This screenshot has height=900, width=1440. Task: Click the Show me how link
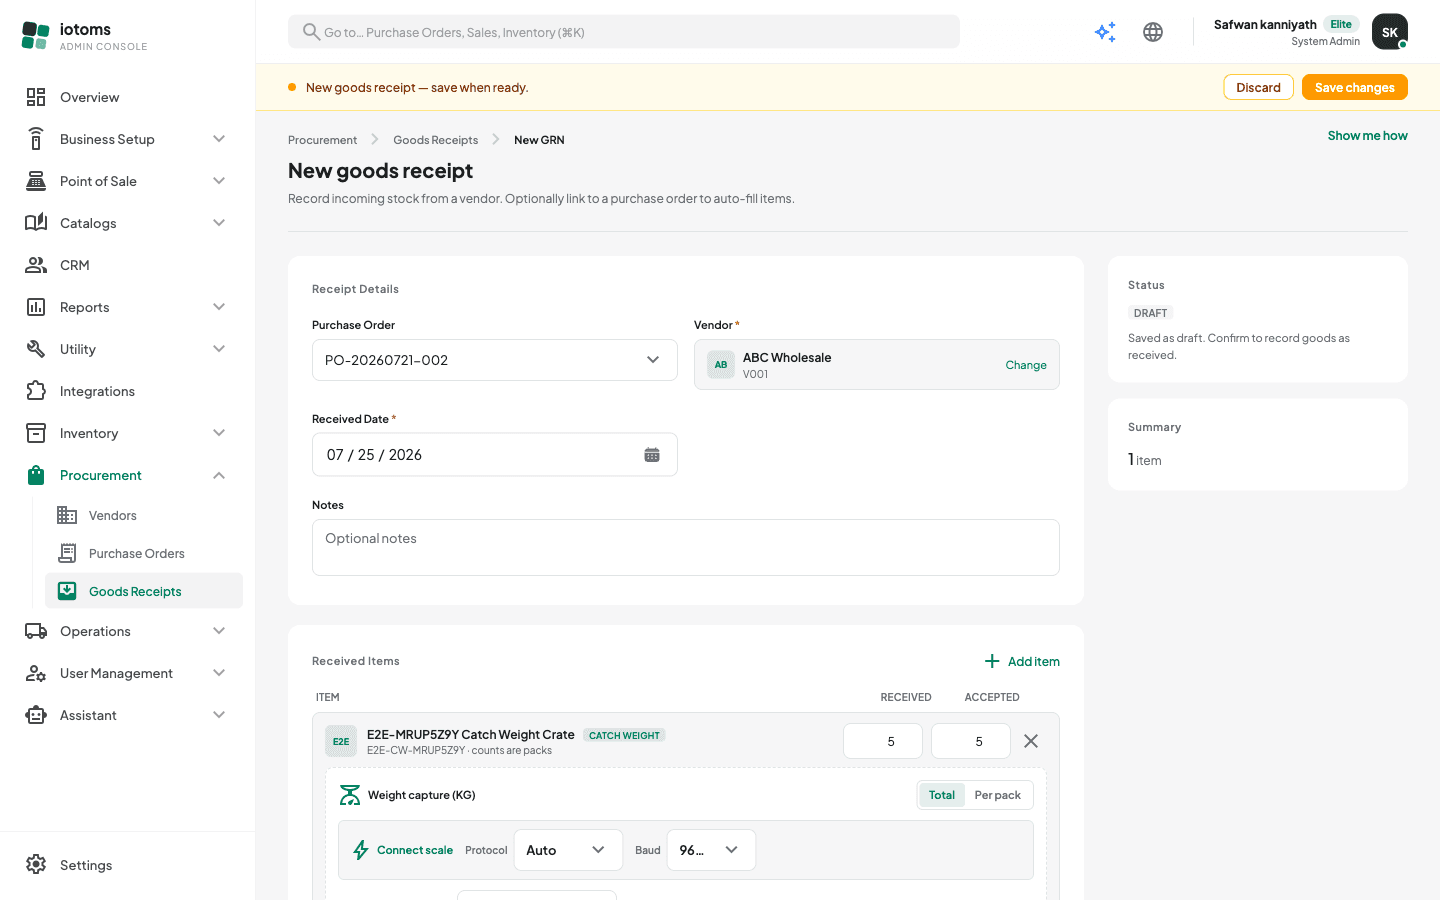click(1367, 136)
